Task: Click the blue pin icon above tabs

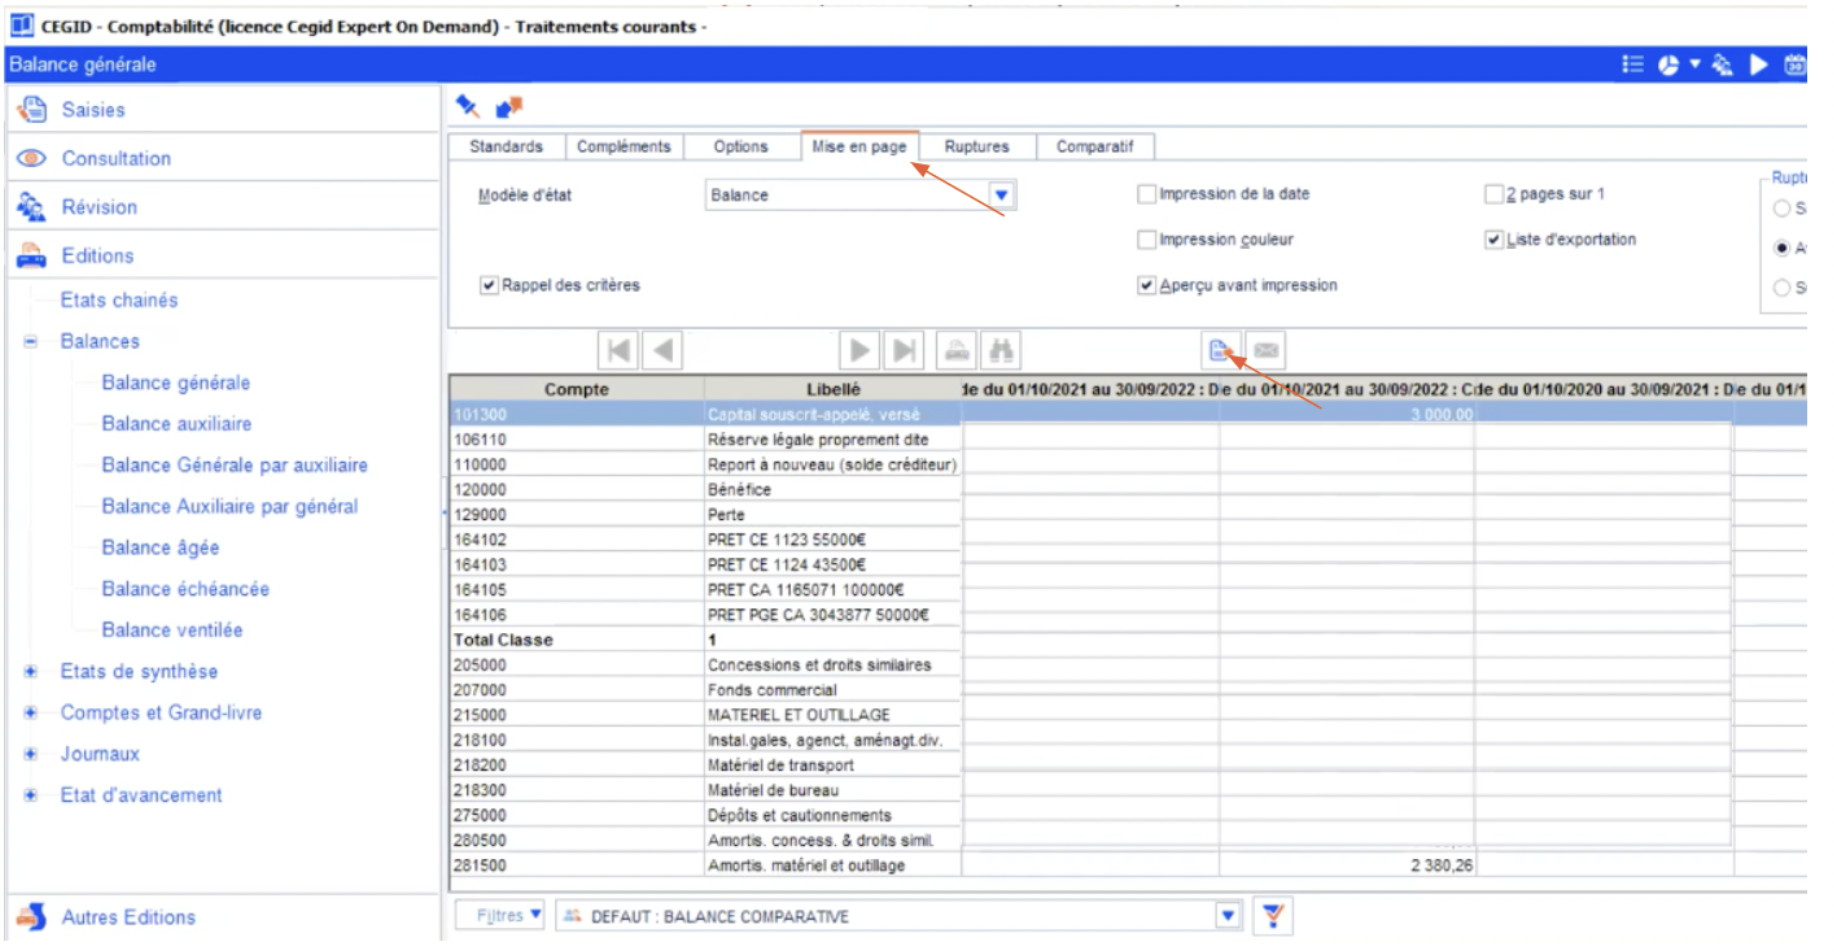Action: coord(467,106)
